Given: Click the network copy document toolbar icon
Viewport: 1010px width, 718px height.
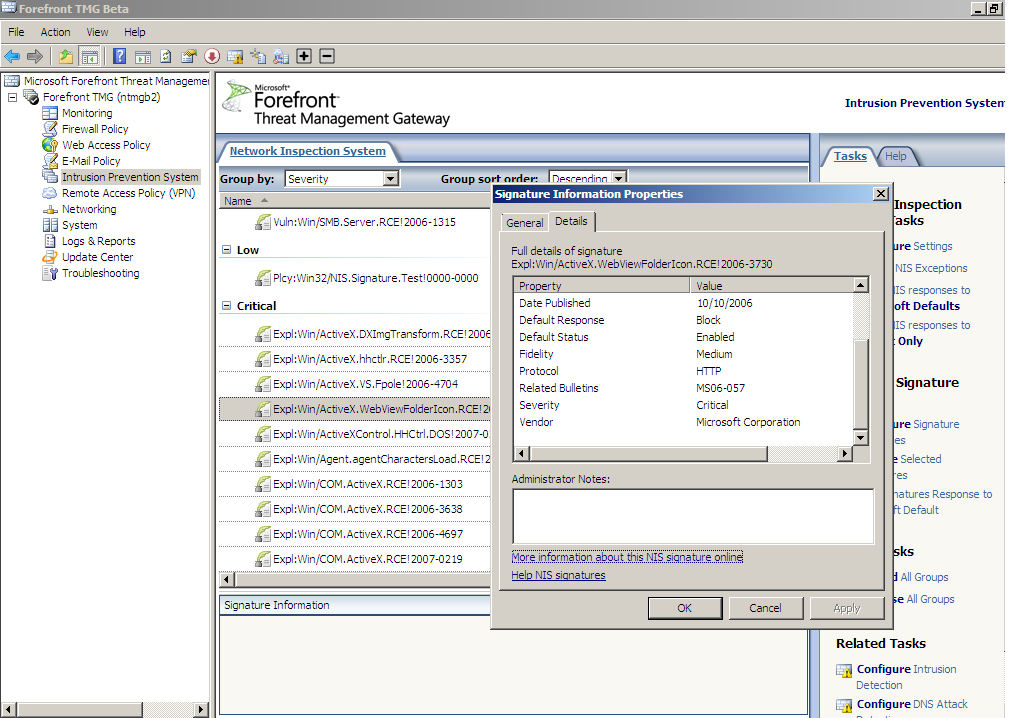Looking at the screenshot, I should point(258,57).
